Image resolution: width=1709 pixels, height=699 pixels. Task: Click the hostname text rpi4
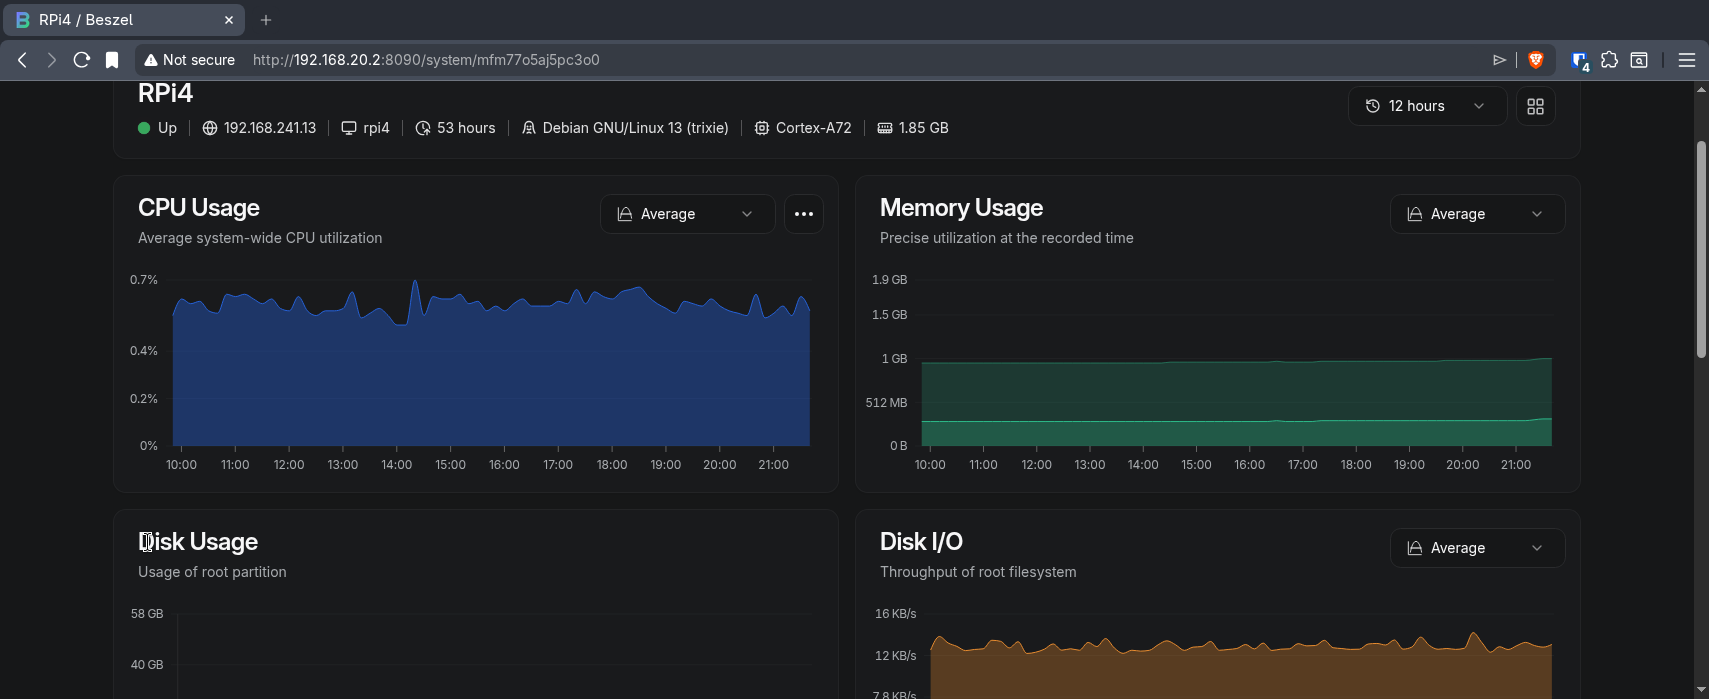coord(376,128)
